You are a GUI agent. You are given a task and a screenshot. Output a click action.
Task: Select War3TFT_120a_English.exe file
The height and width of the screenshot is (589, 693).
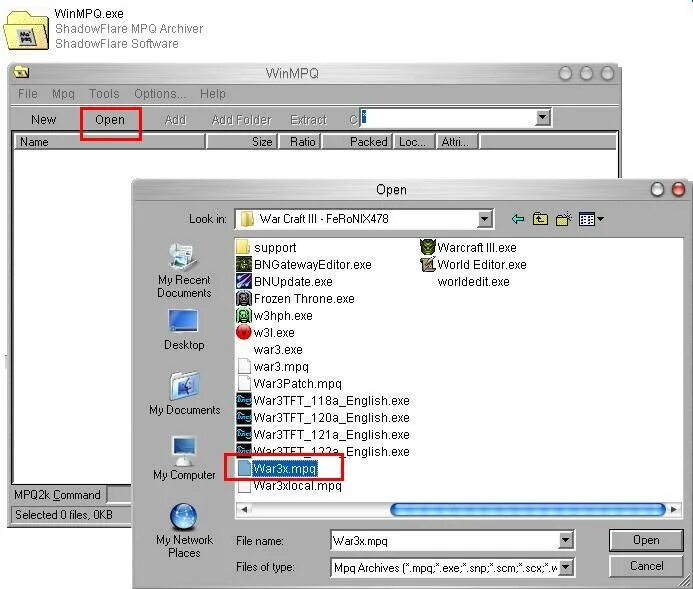pos(324,418)
